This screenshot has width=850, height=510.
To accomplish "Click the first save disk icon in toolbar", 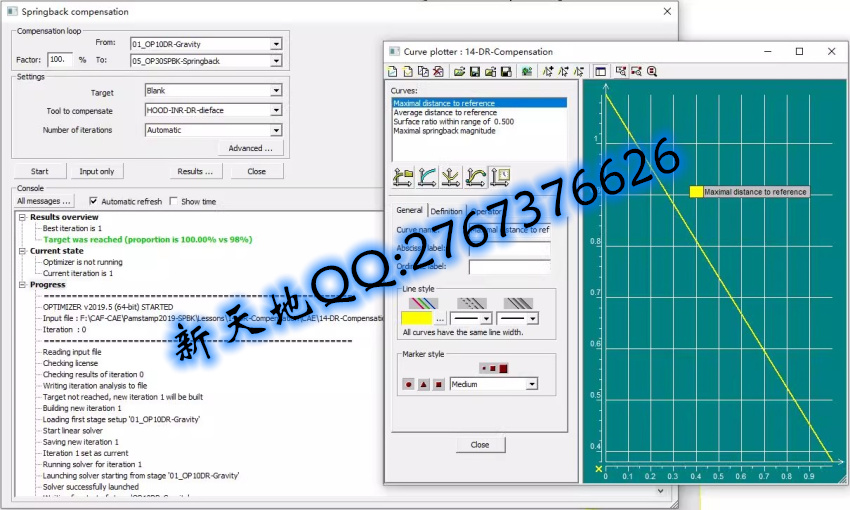I will click(x=475, y=72).
